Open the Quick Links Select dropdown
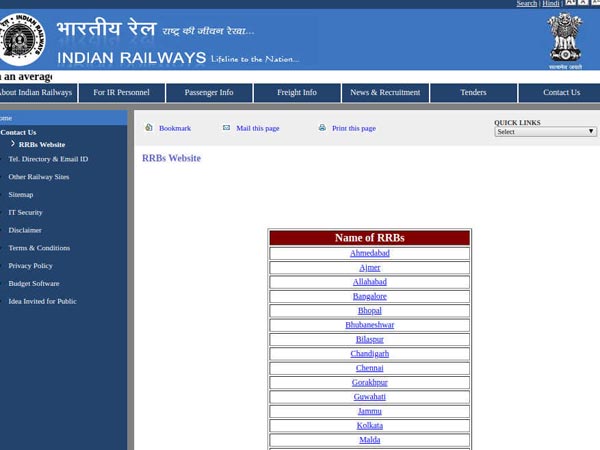 [545, 132]
